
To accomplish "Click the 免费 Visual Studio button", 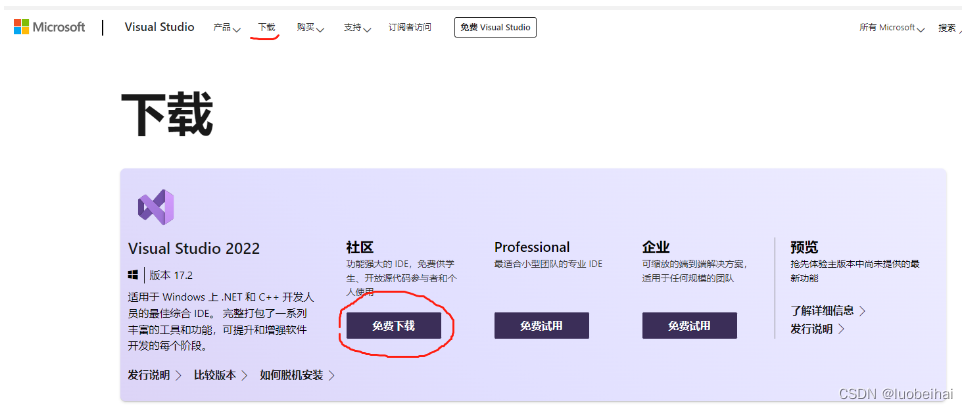I will click(495, 28).
